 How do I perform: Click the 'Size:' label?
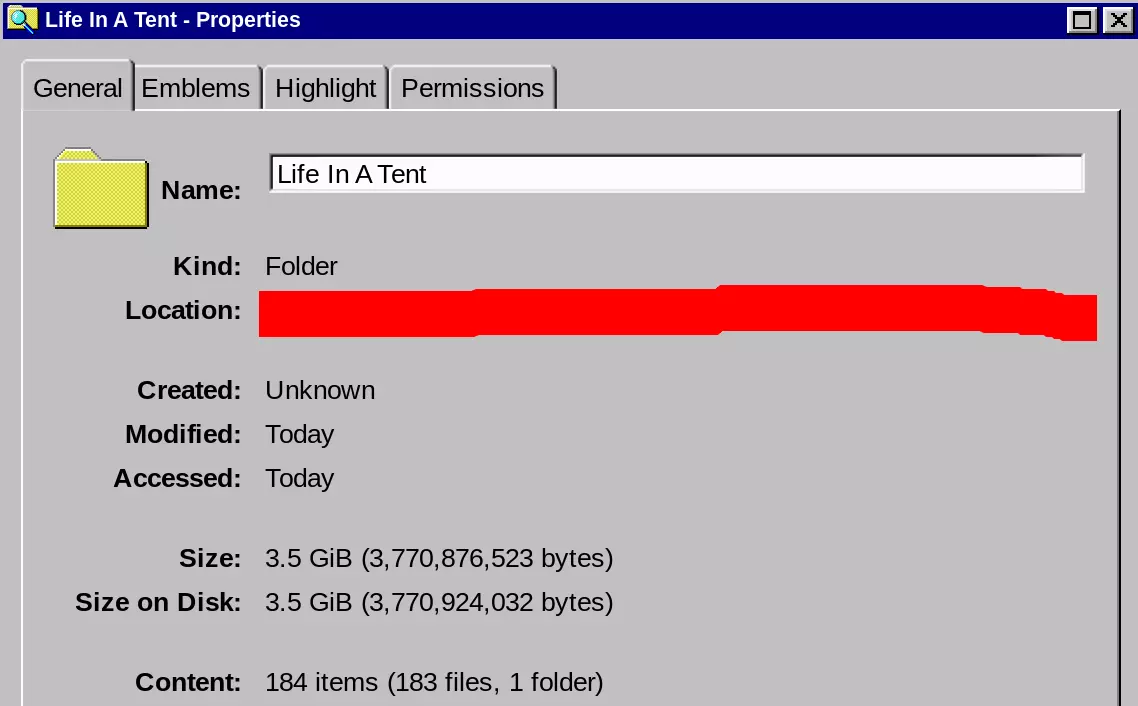point(210,559)
